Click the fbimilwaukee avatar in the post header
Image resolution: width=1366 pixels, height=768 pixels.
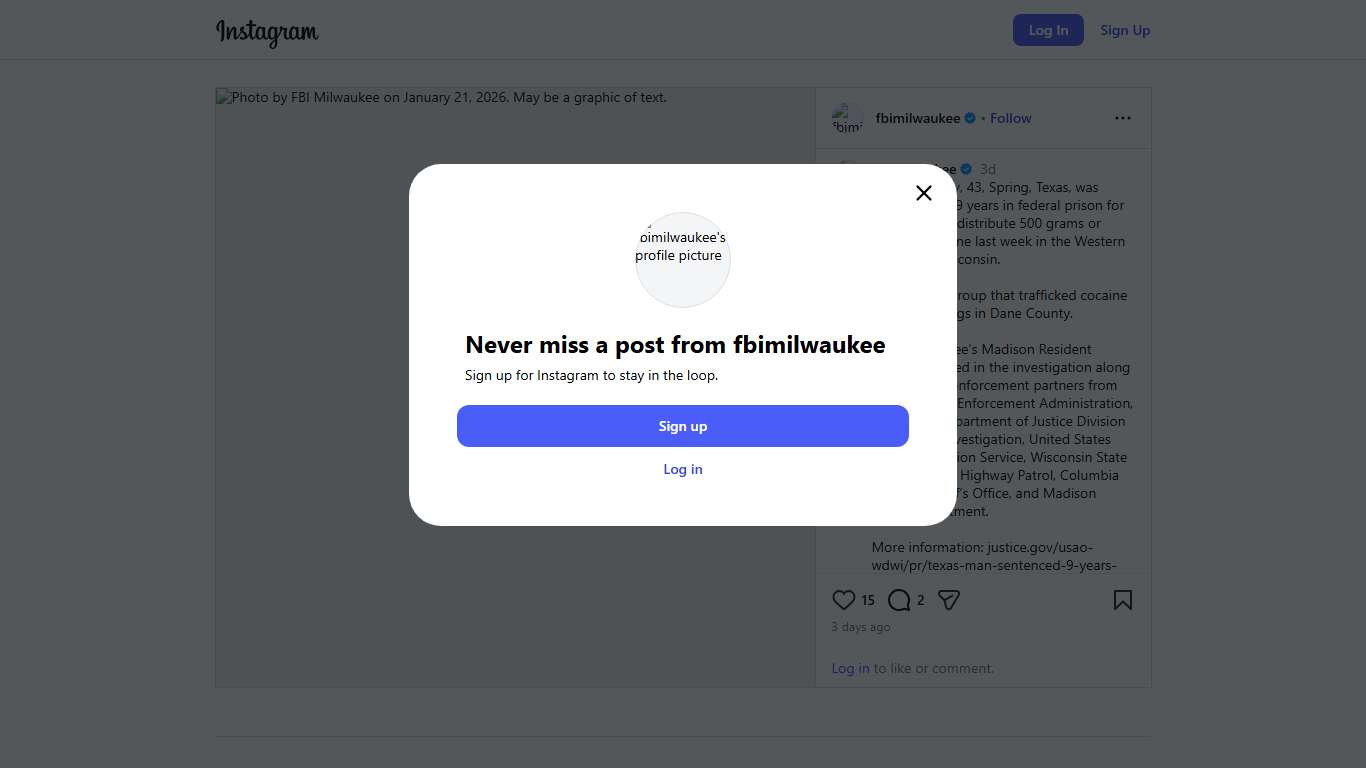click(x=848, y=119)
